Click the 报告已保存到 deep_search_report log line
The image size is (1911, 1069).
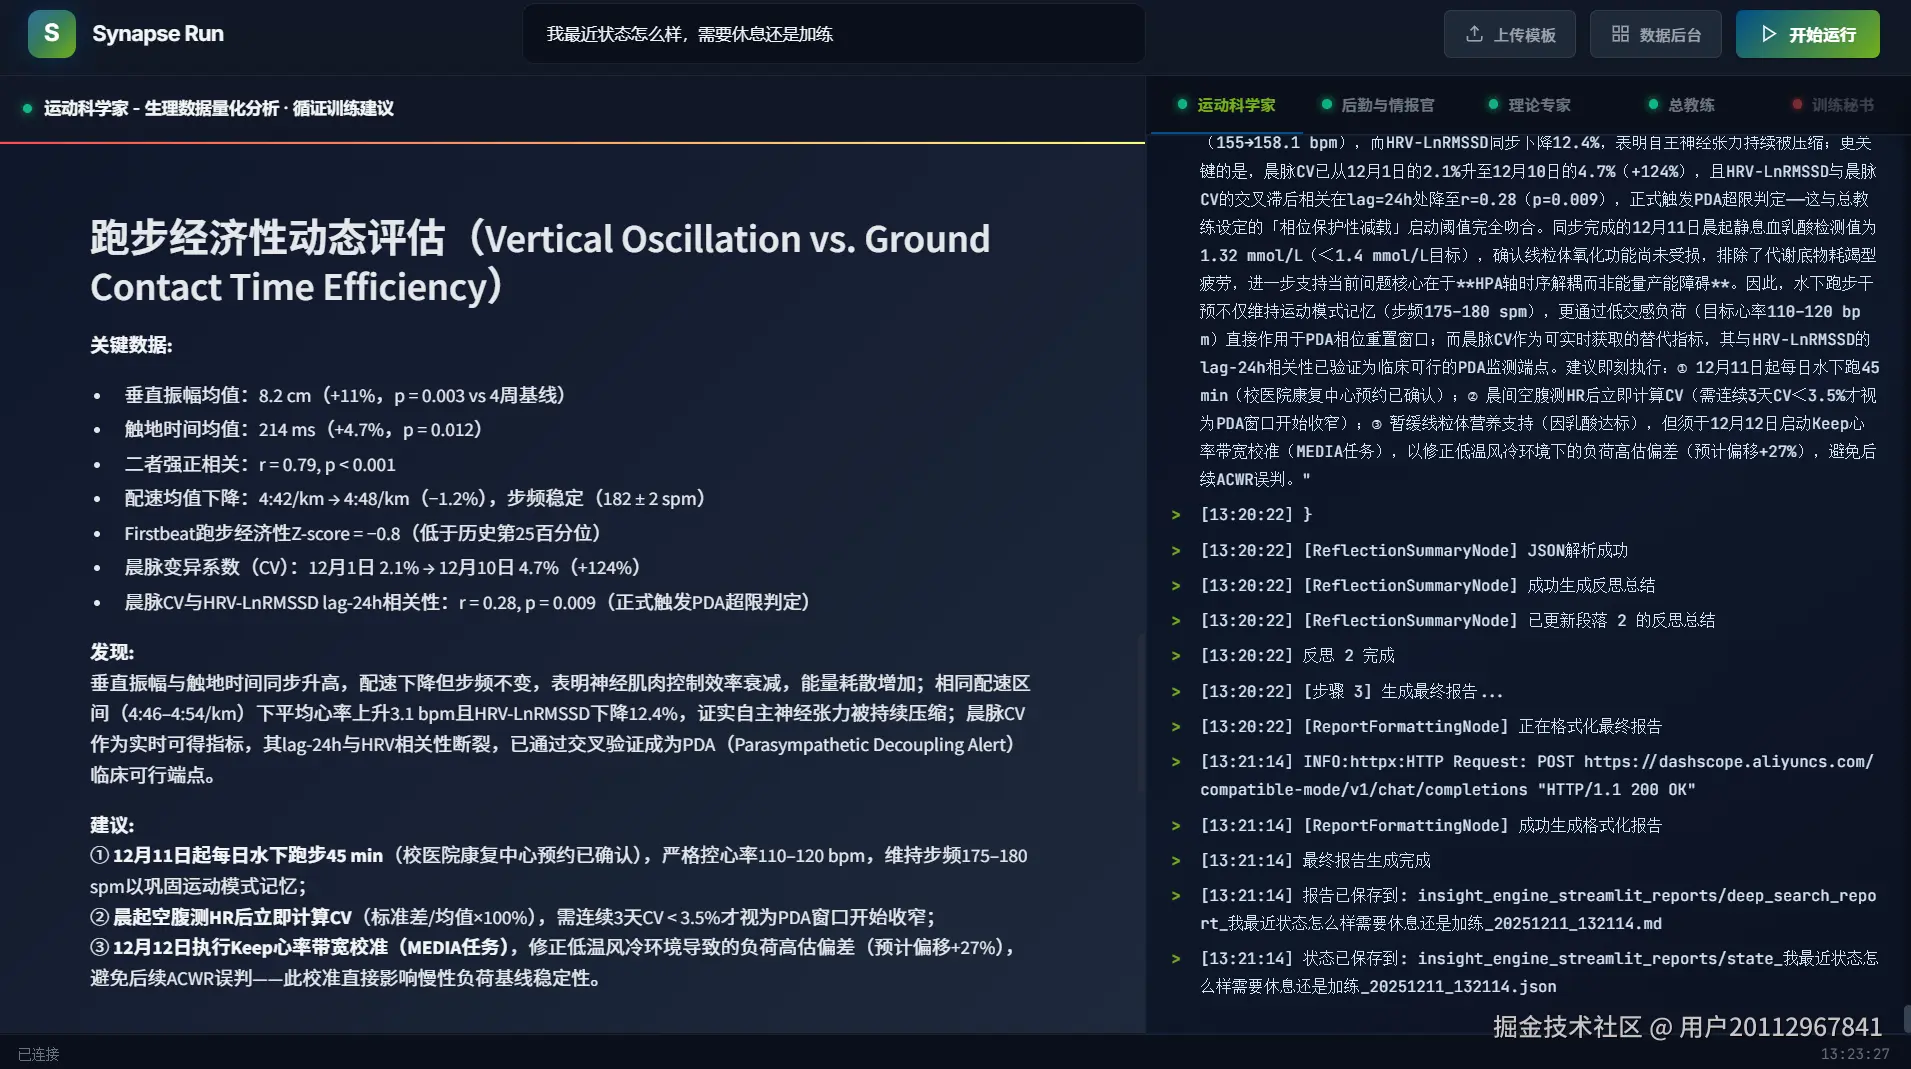click(1538, 909)
